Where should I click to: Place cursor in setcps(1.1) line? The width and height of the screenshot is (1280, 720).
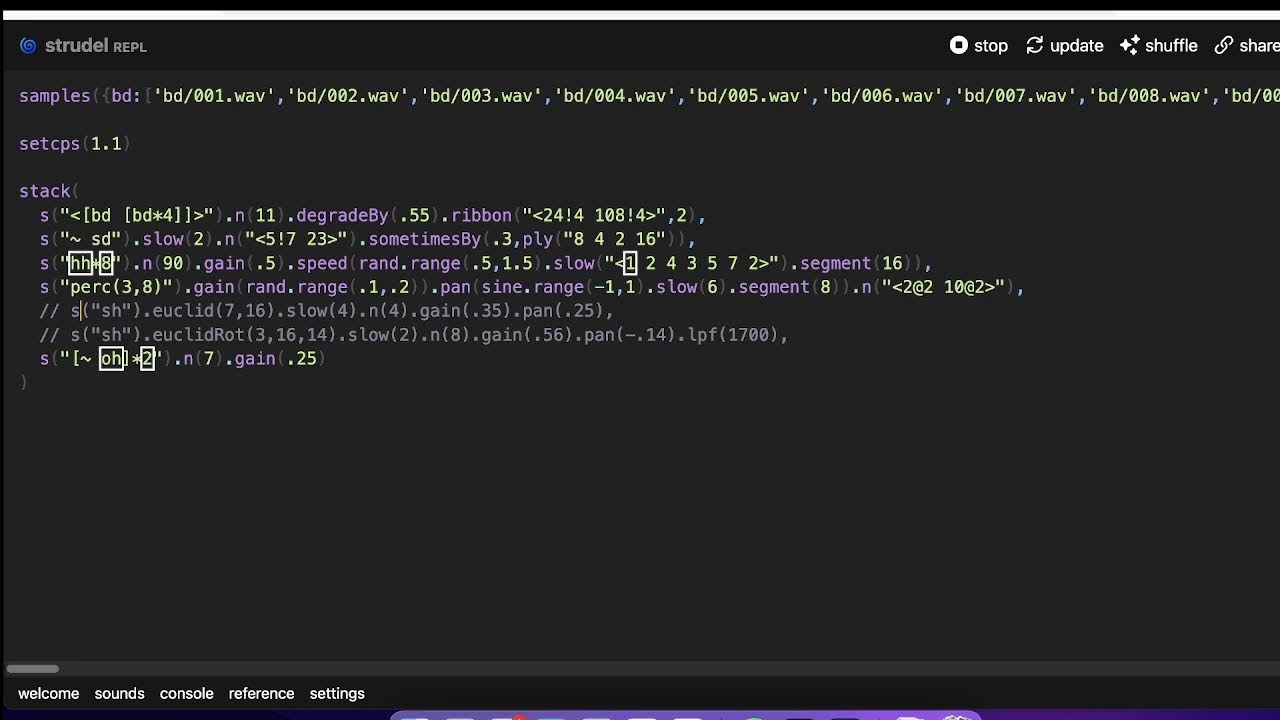[x=75, y=144]
